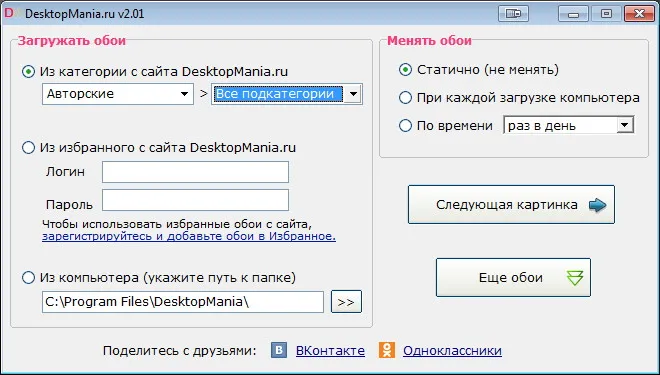This screenshot has width=660, height=375.
Task: Click the blue arrow on Следующая картинка
Action: (597, 205)
